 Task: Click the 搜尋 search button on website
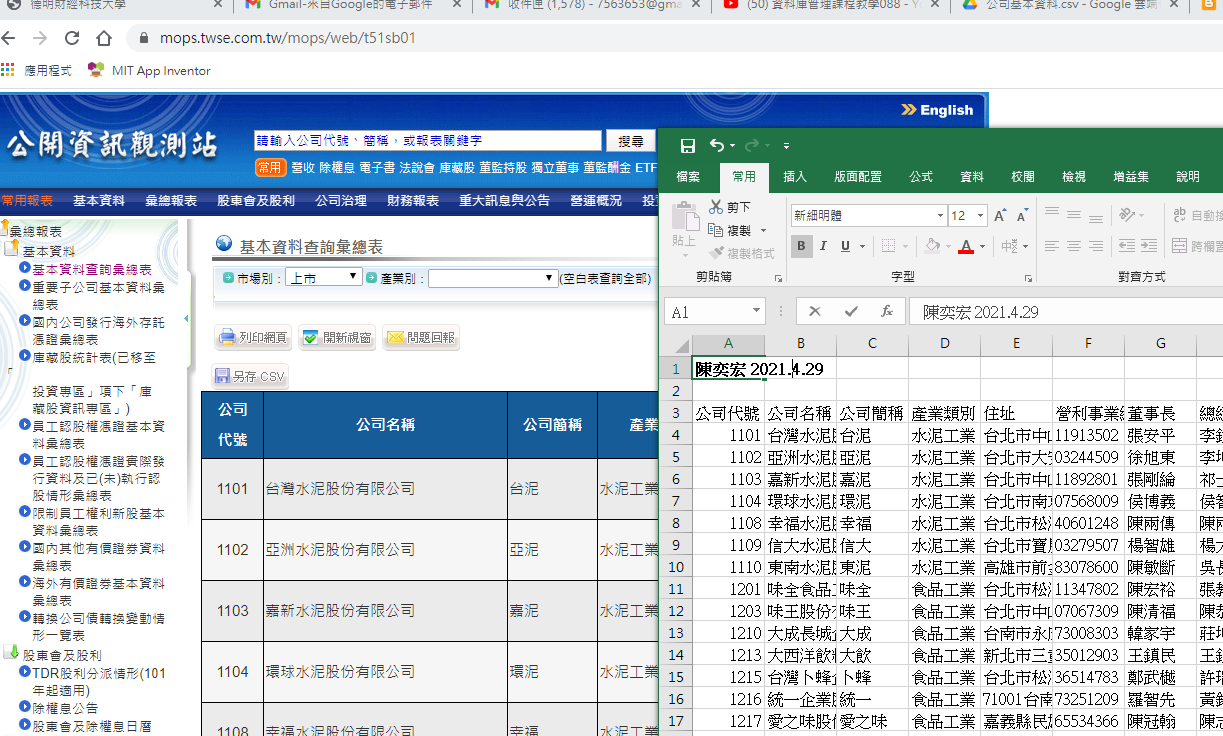pos(630,142)
